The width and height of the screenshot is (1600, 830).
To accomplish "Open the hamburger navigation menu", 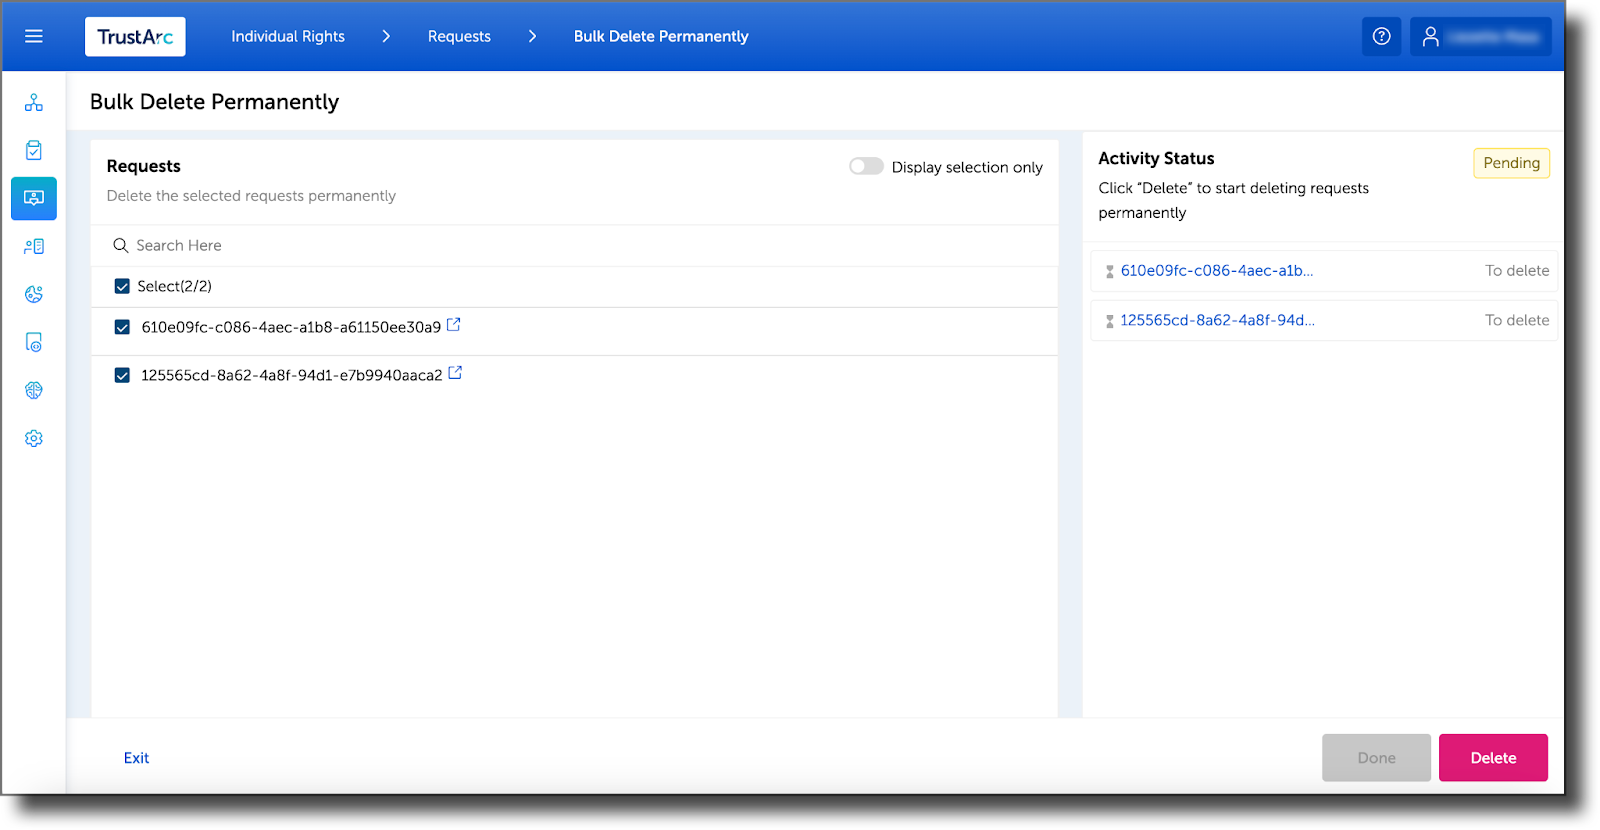I will tap(34, 36).
